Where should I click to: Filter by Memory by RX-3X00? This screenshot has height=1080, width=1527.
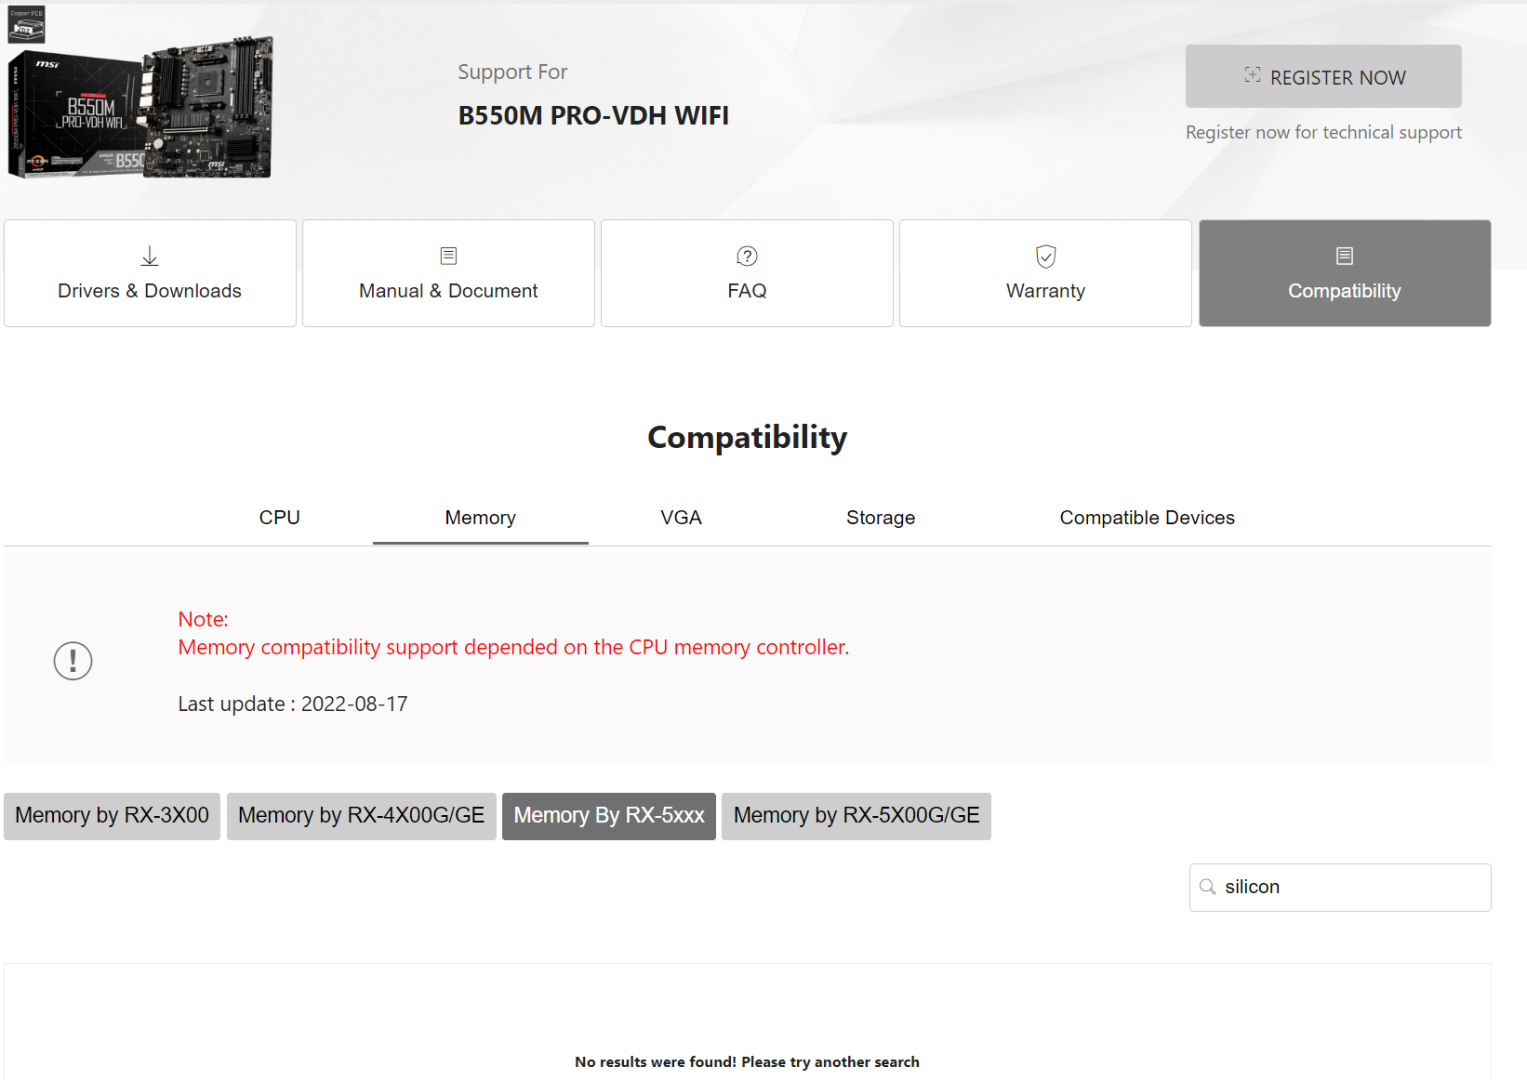[x=112, y=816]
